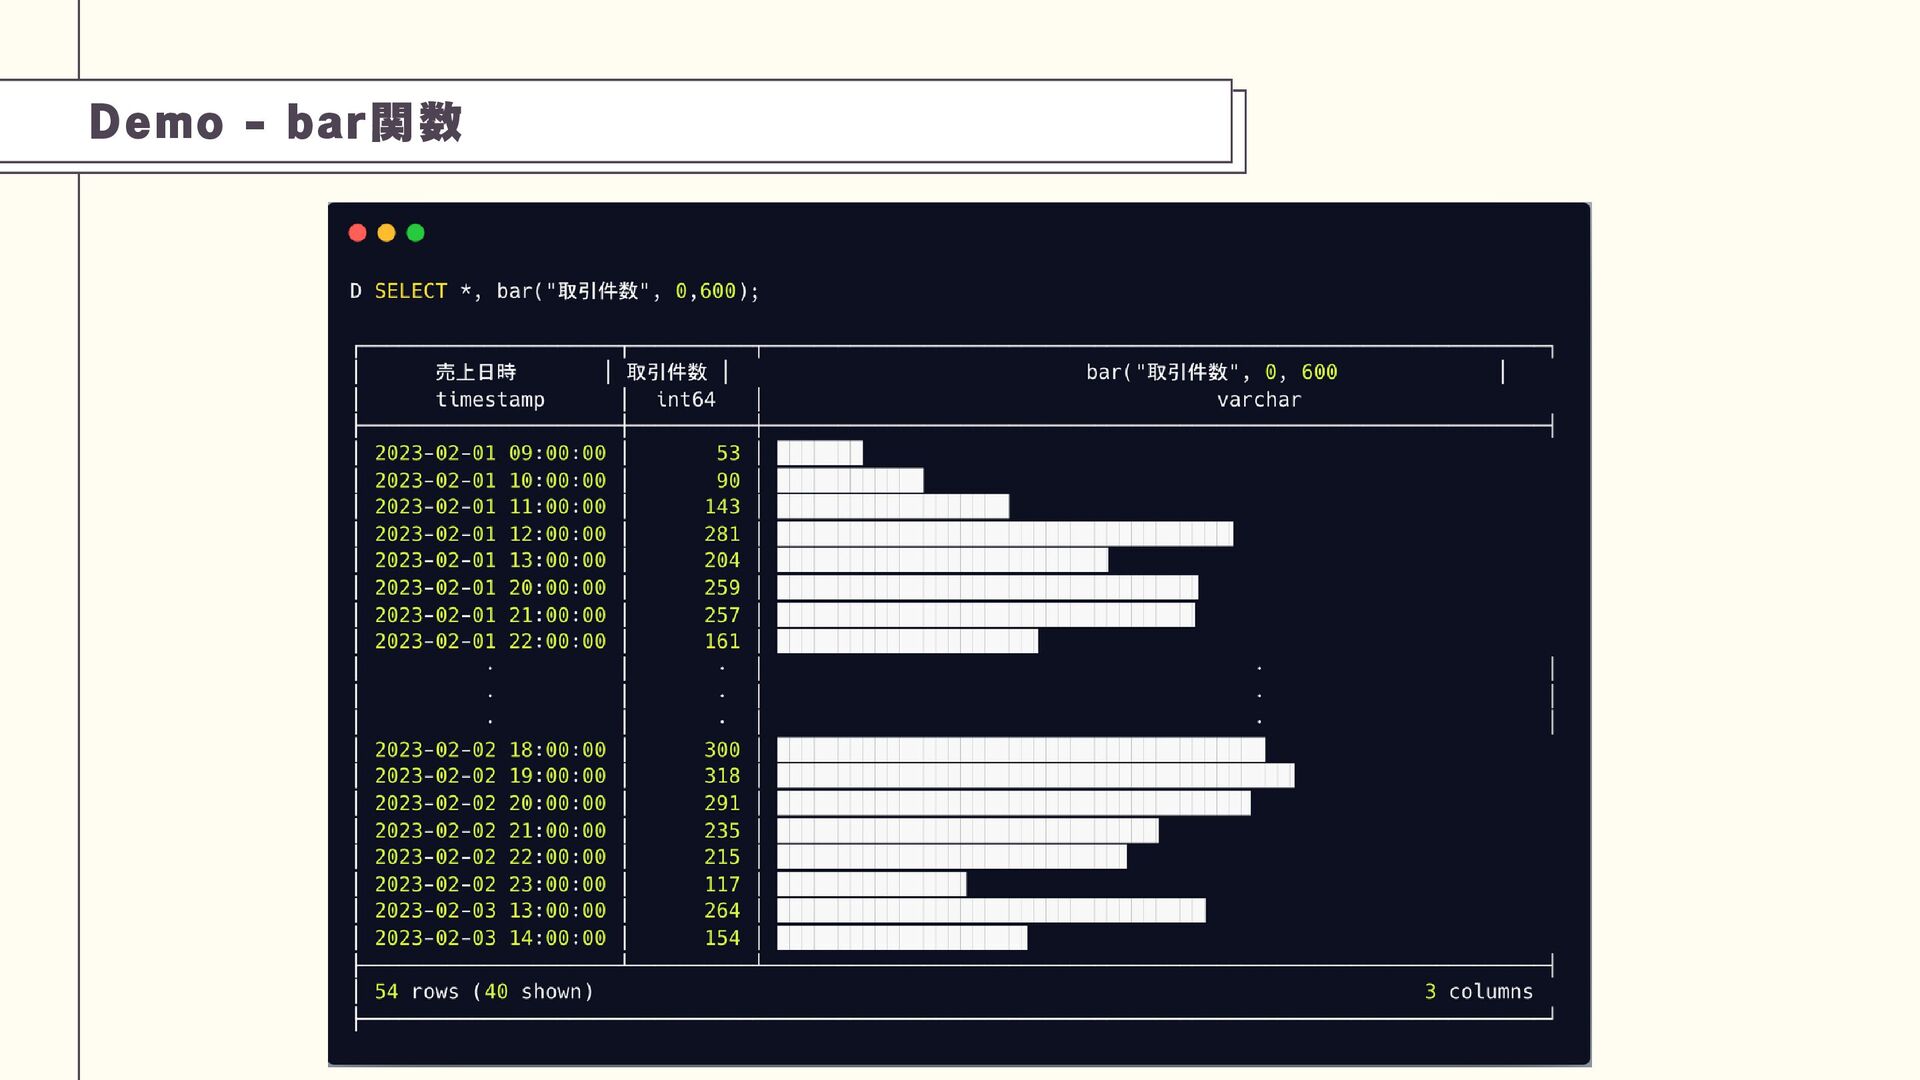Viewport: 1920px width, 1080px height.
Task: Click the slide title Demo - bar関数
Action: pyautogui.click(x=275, y=122)
